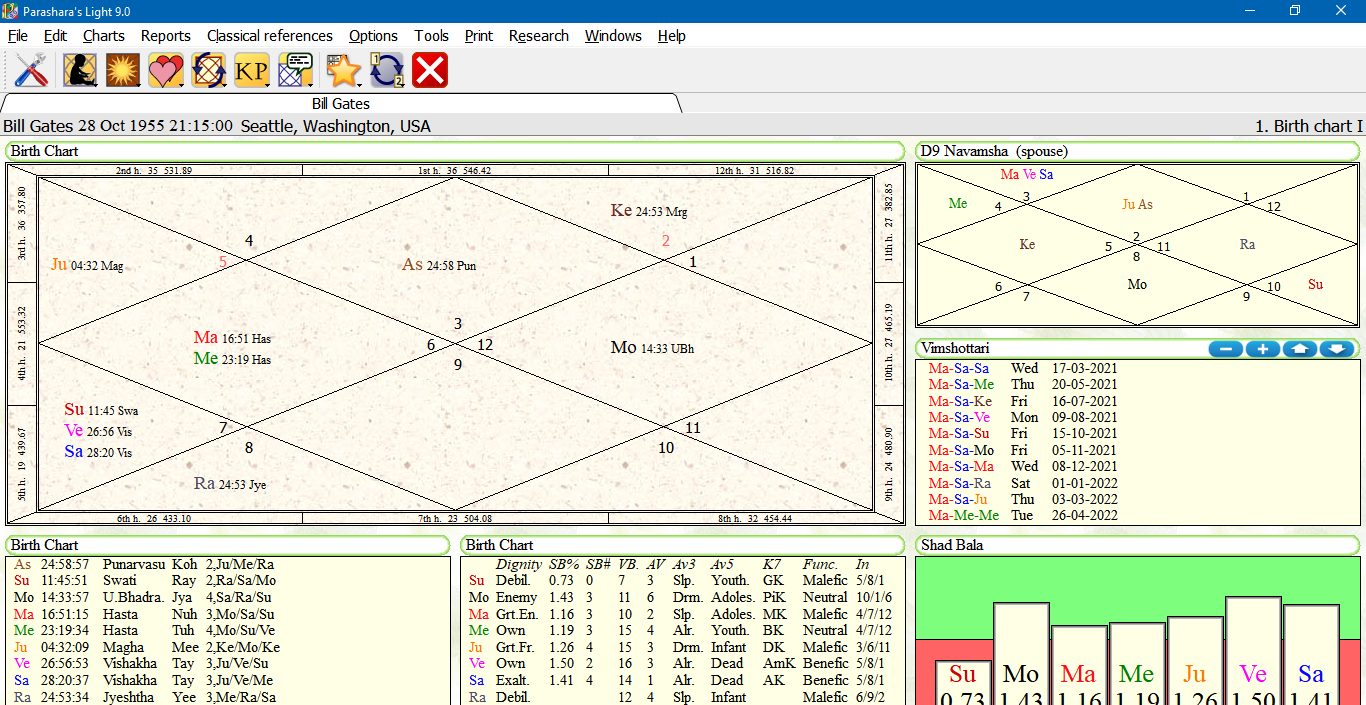Click Ra 24:53 Jye in the birth chart
1366x705 pixels.
(230, 484)
